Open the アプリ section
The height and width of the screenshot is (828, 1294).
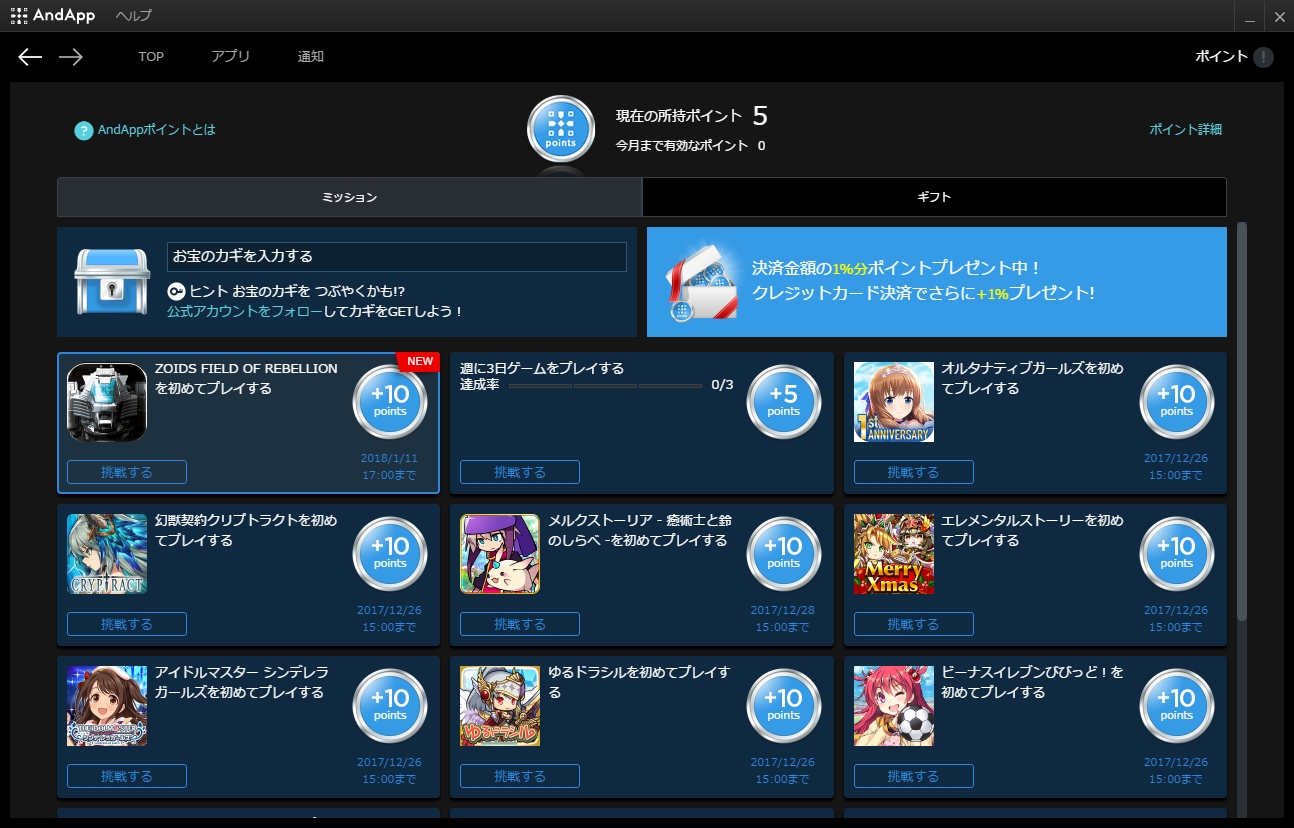[231, 57]
